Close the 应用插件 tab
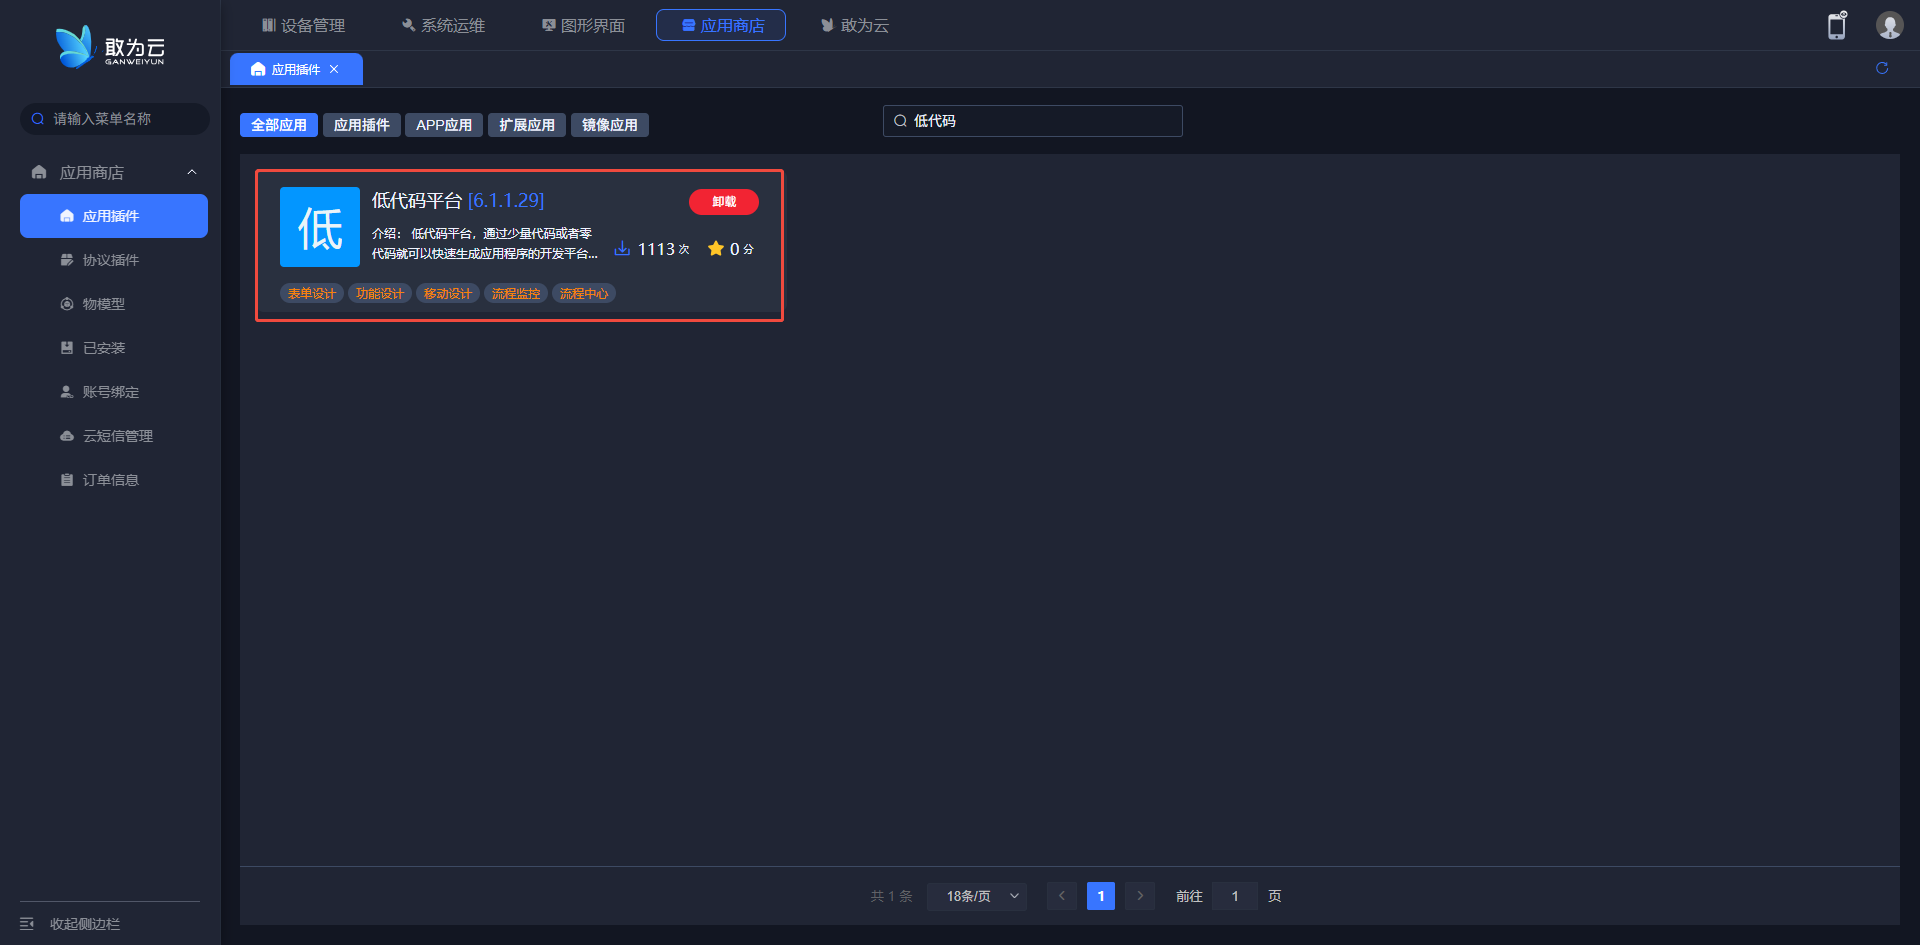The height and width of the screenshot is (945, 1920). [334, 69]
